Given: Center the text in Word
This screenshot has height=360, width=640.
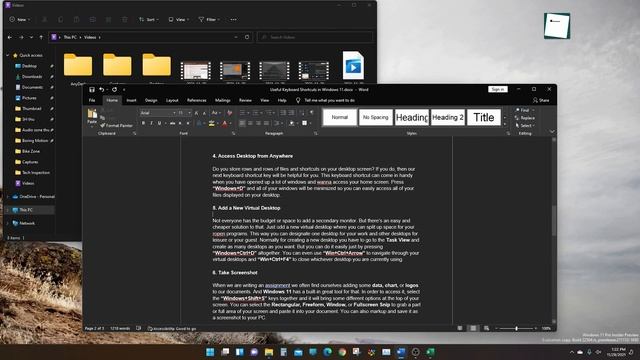Looking at the screenshot, I should [x=250, y=123].
